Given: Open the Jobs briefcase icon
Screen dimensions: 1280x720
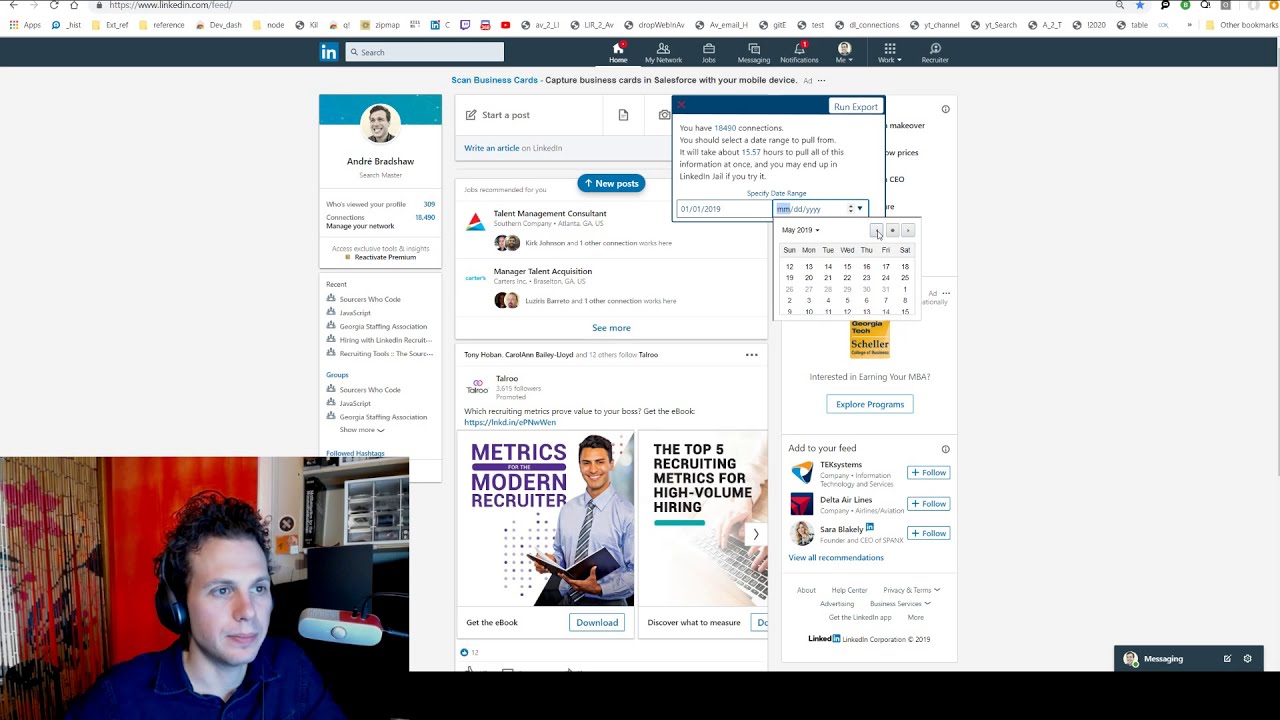Looking at the screenshot, I should pos(708,52).
